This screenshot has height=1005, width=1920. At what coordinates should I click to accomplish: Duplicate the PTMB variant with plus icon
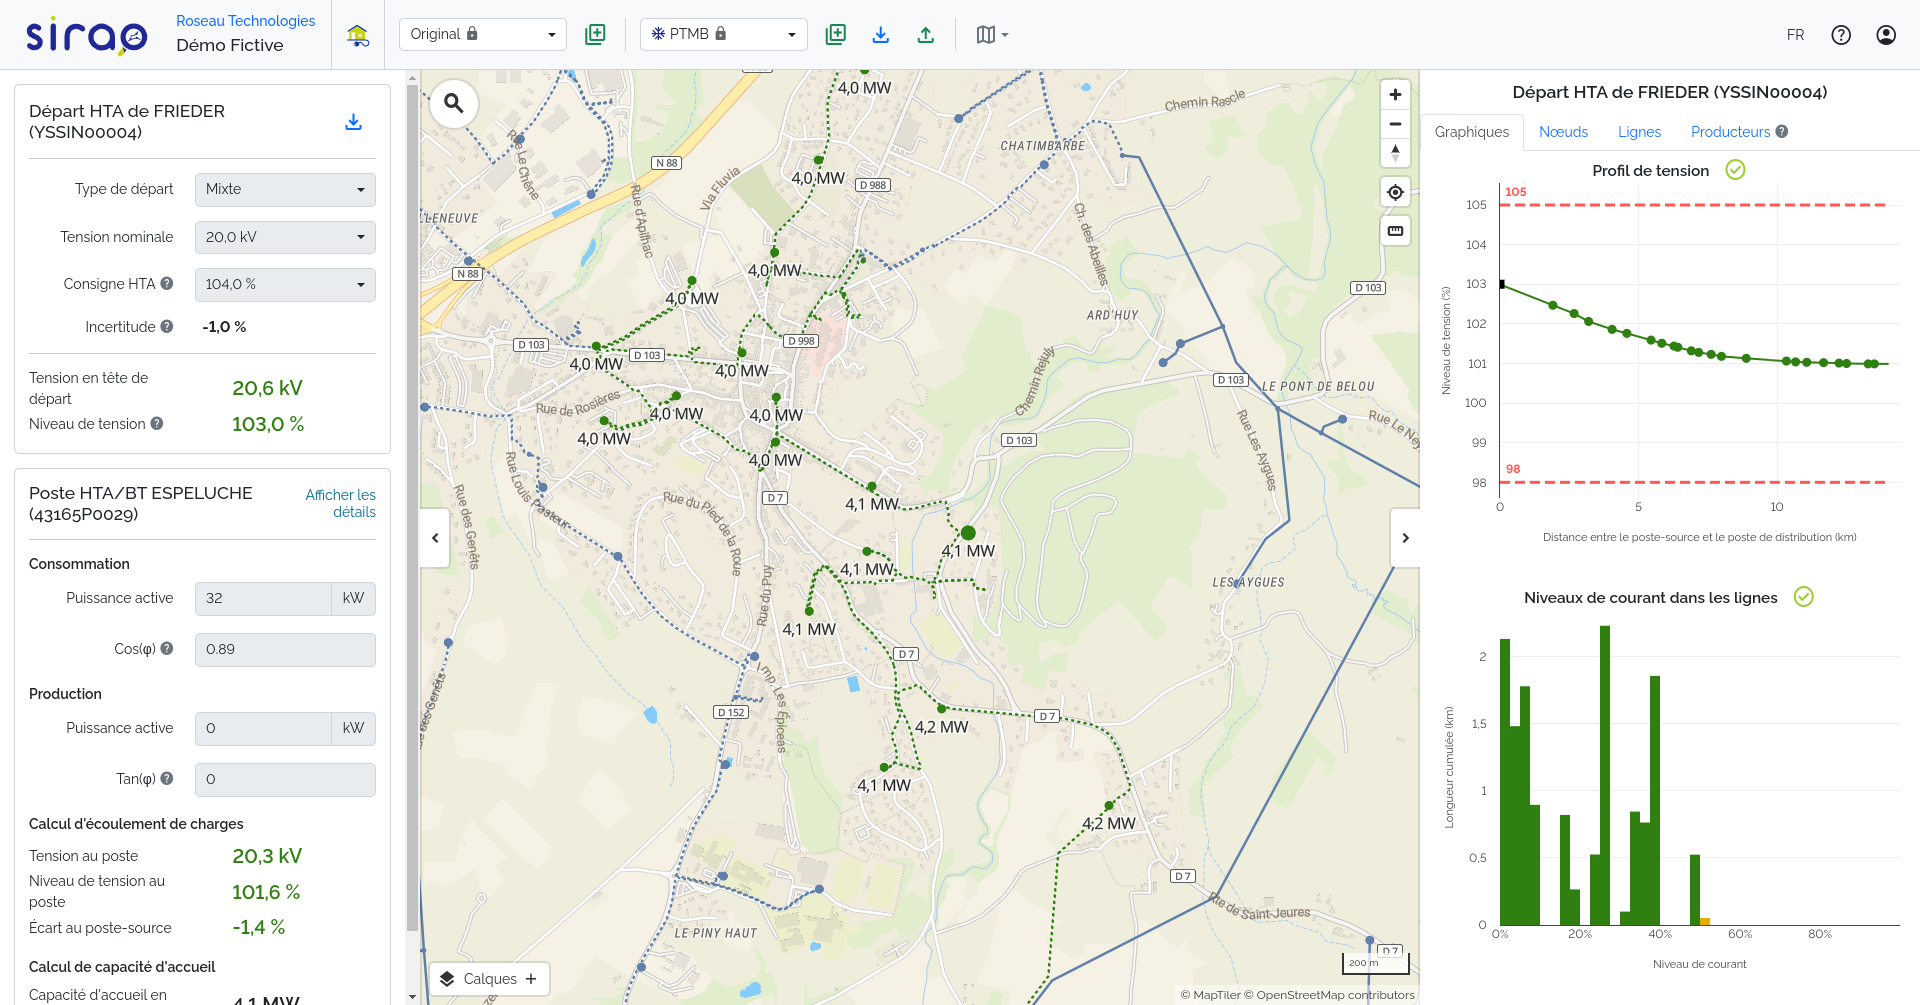(836, 34)
